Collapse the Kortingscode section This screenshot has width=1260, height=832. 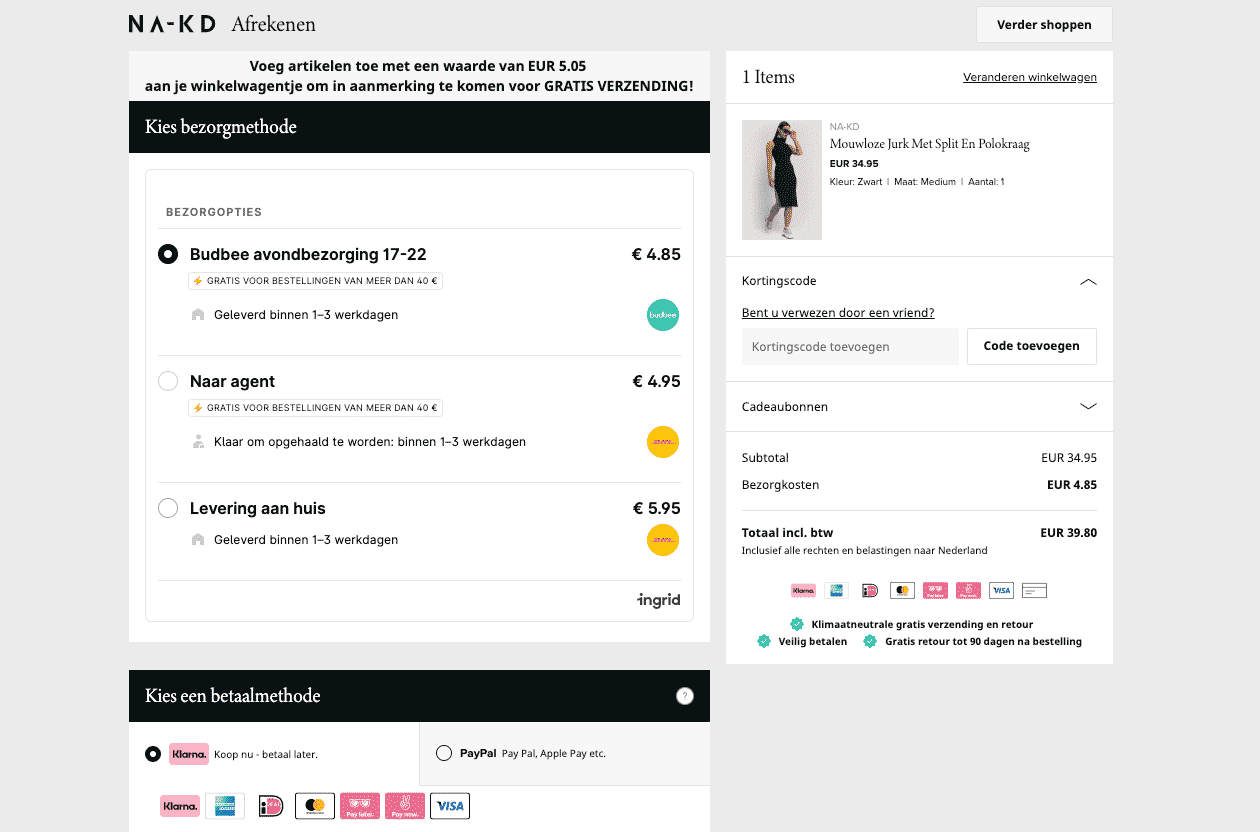1088,282
